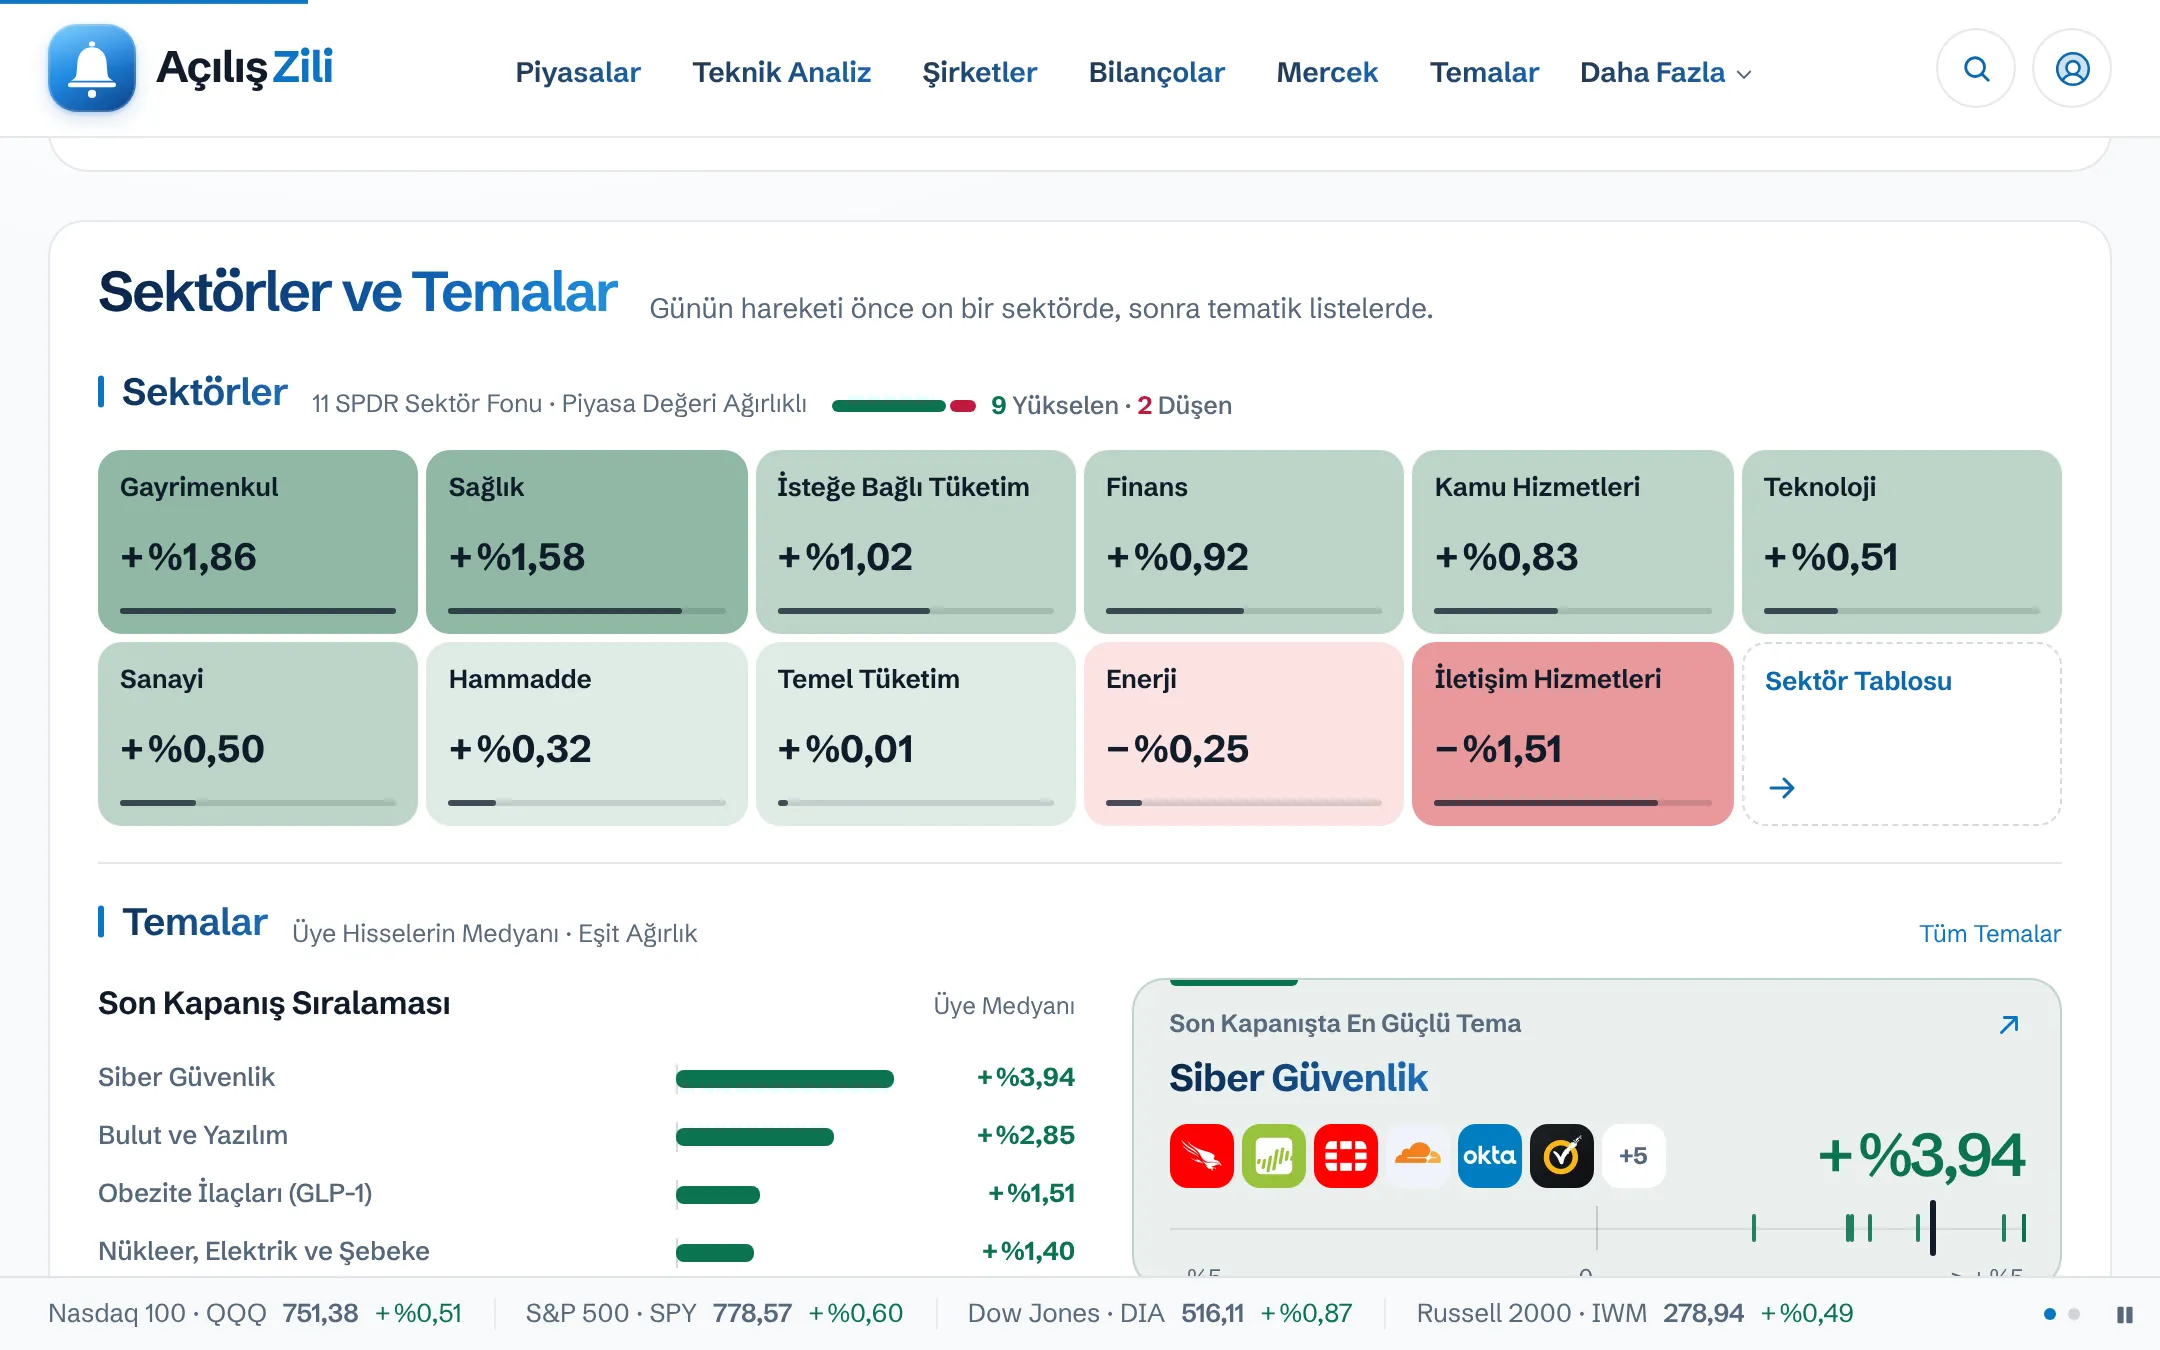Open the Sağlık sector card

point(587,542)
